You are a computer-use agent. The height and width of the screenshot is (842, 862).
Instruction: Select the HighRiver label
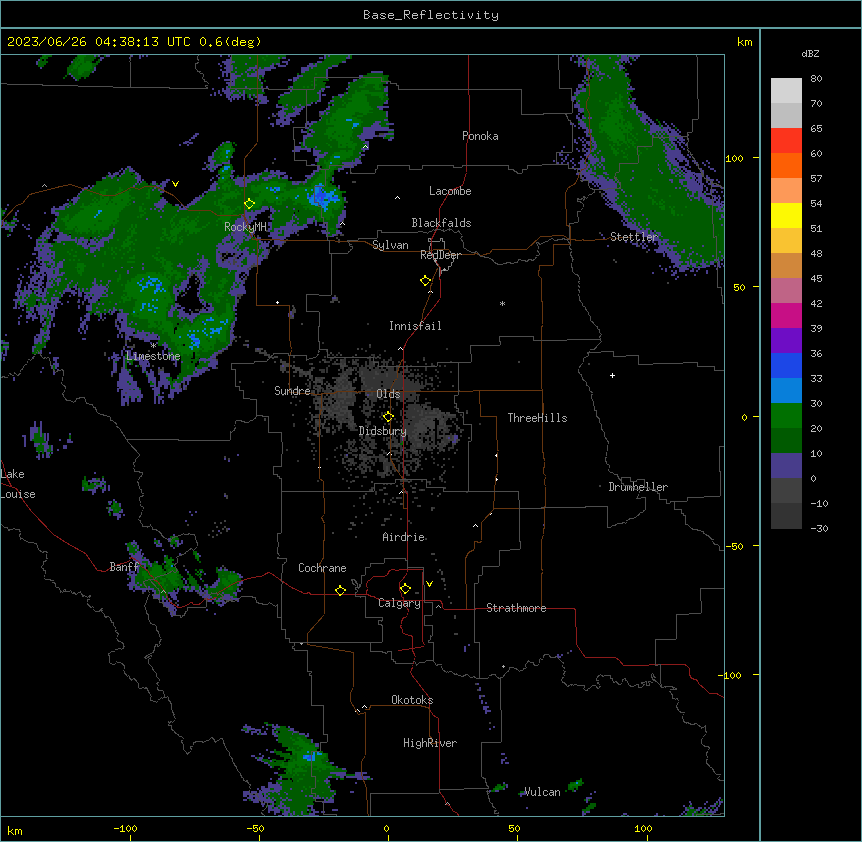[x=430, y=743]
